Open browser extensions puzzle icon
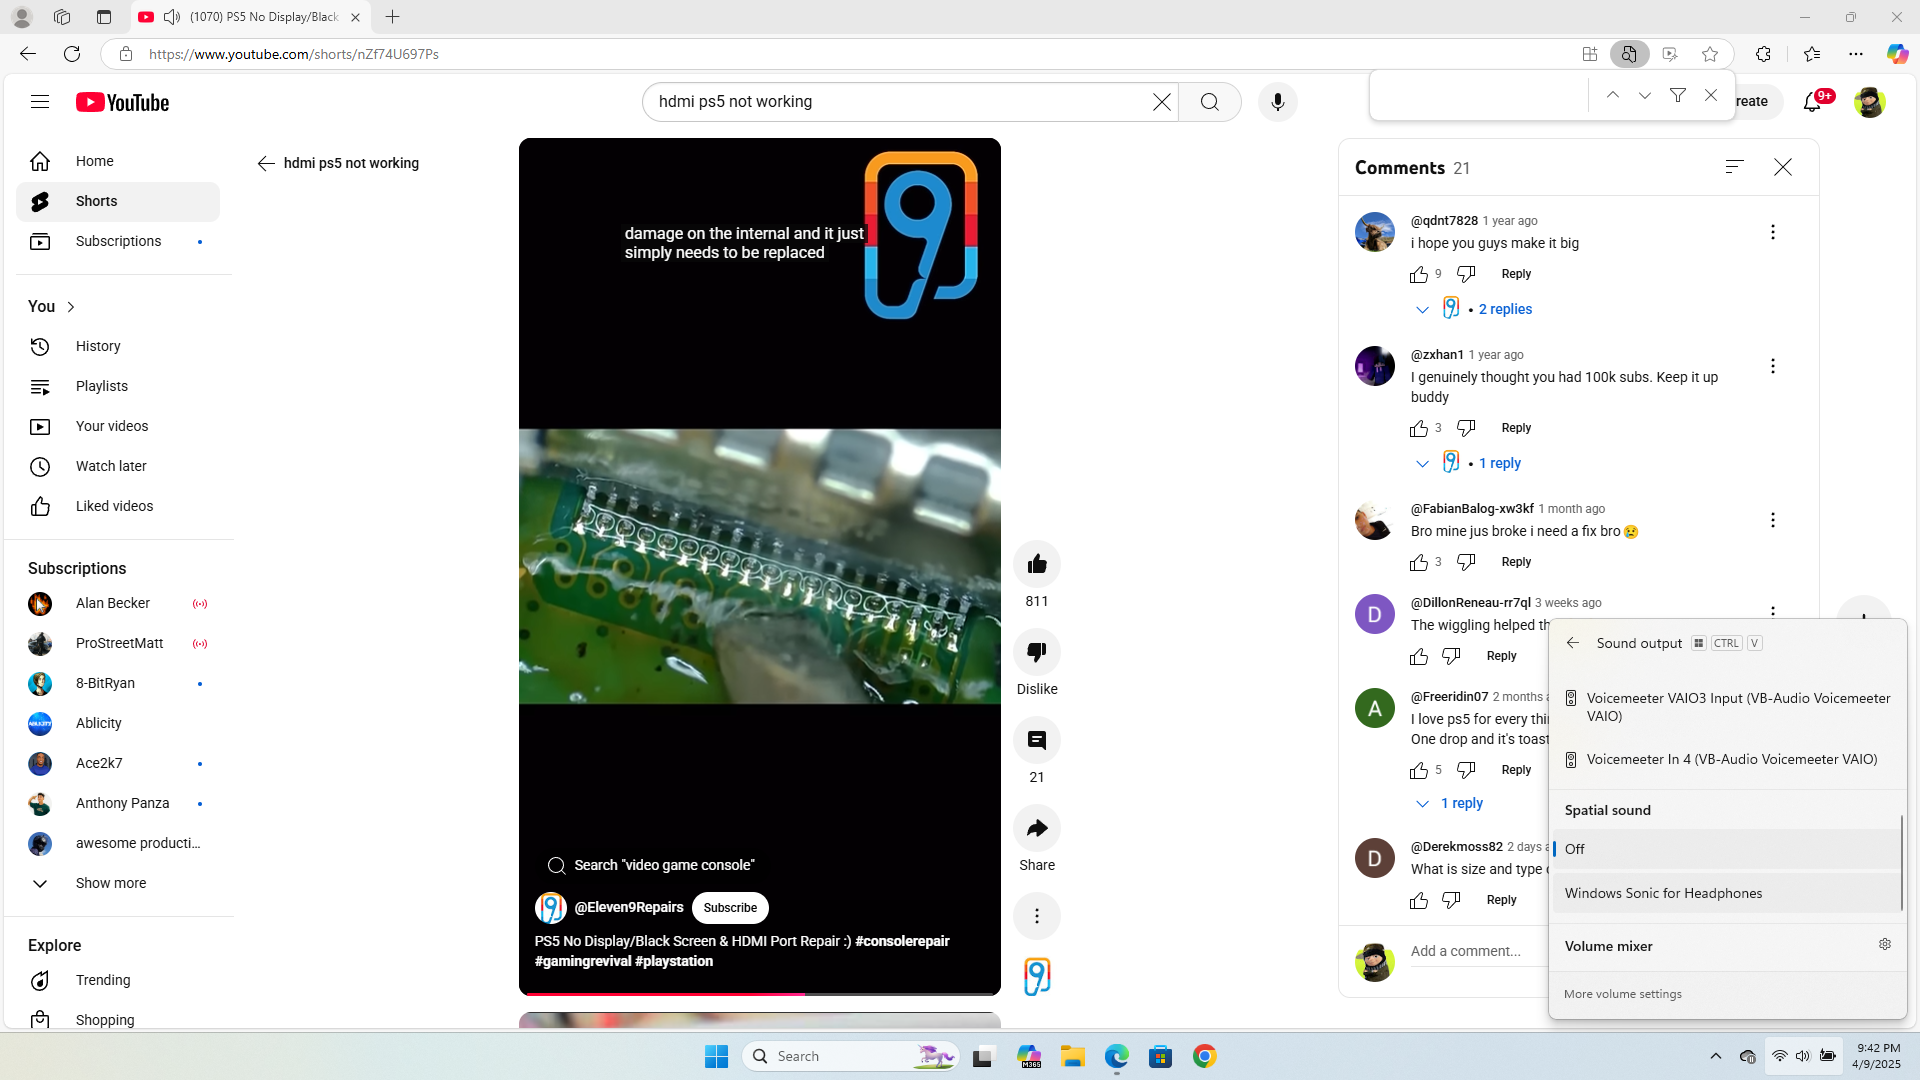1920x1080 pixels. (x=1763, y=54)
